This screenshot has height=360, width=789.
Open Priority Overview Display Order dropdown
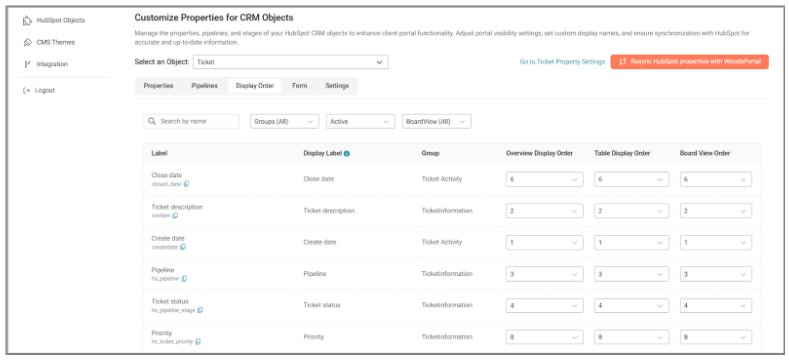(x=544, y=337)
